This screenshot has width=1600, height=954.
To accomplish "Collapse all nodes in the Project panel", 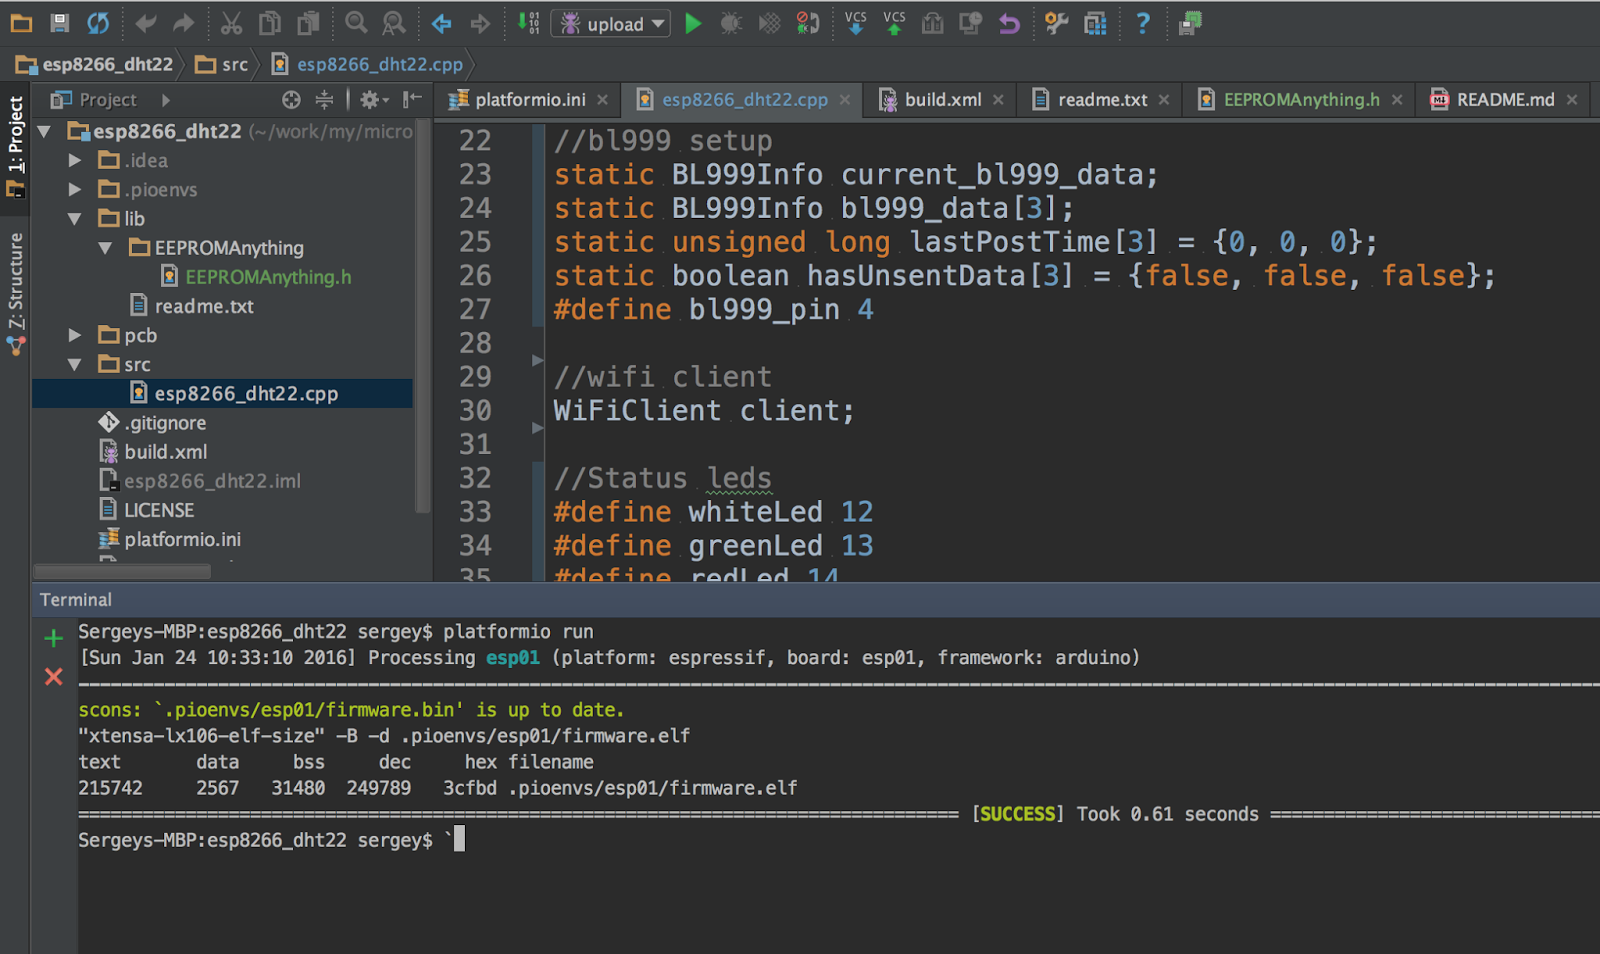I will click(x=324, y=99).
